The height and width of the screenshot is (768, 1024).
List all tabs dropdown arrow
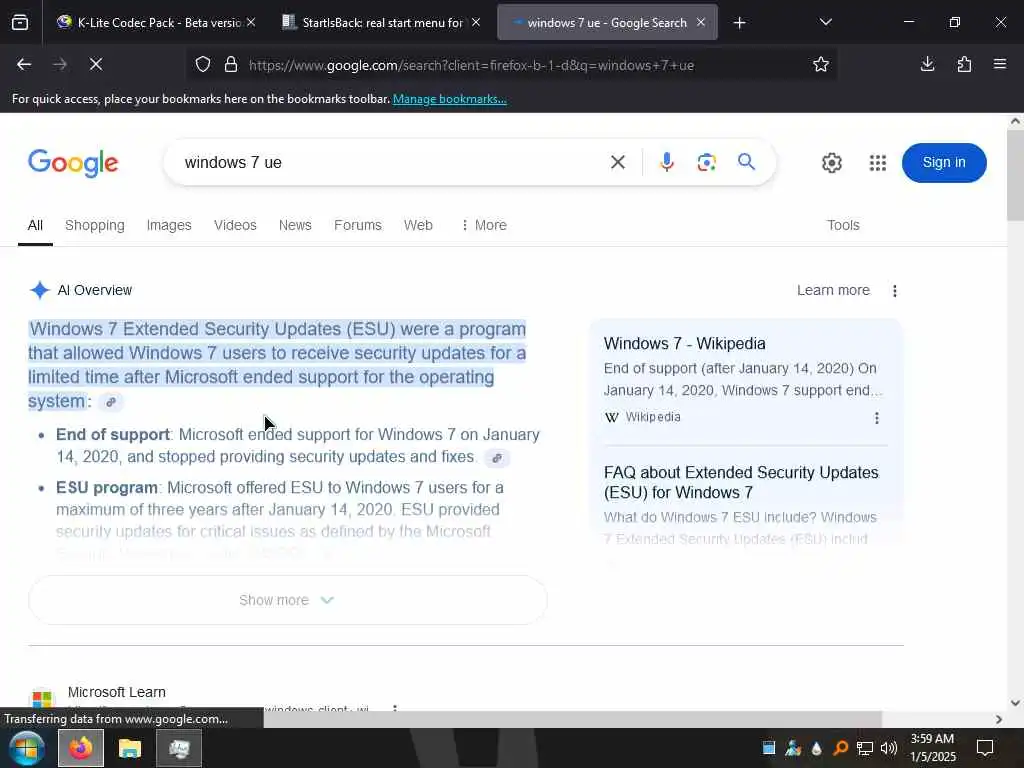pyautogui.click(x=825, y=23)
